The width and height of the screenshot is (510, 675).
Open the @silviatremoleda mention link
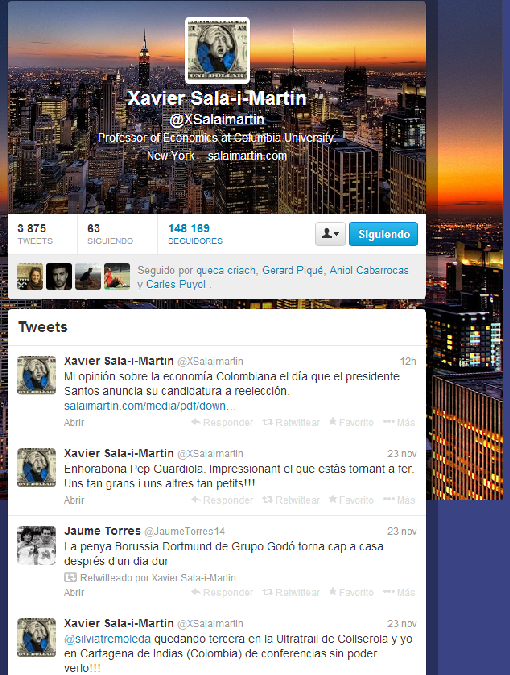tap(108, 639)
